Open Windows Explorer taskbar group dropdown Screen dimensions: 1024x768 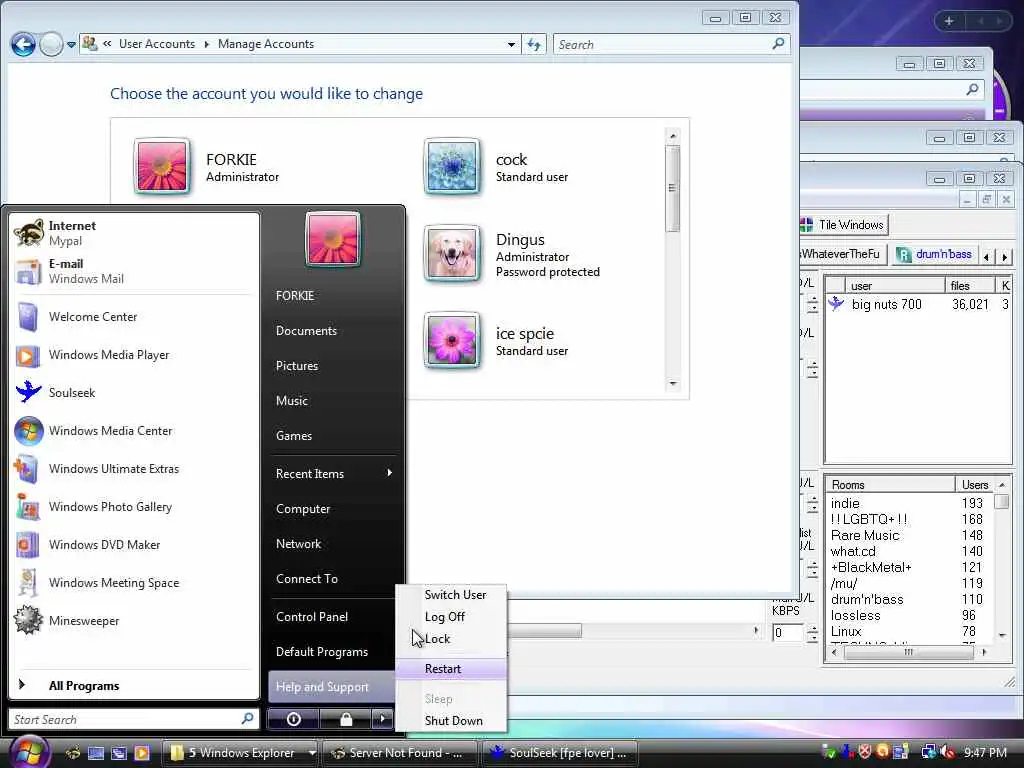coord(312,752)
